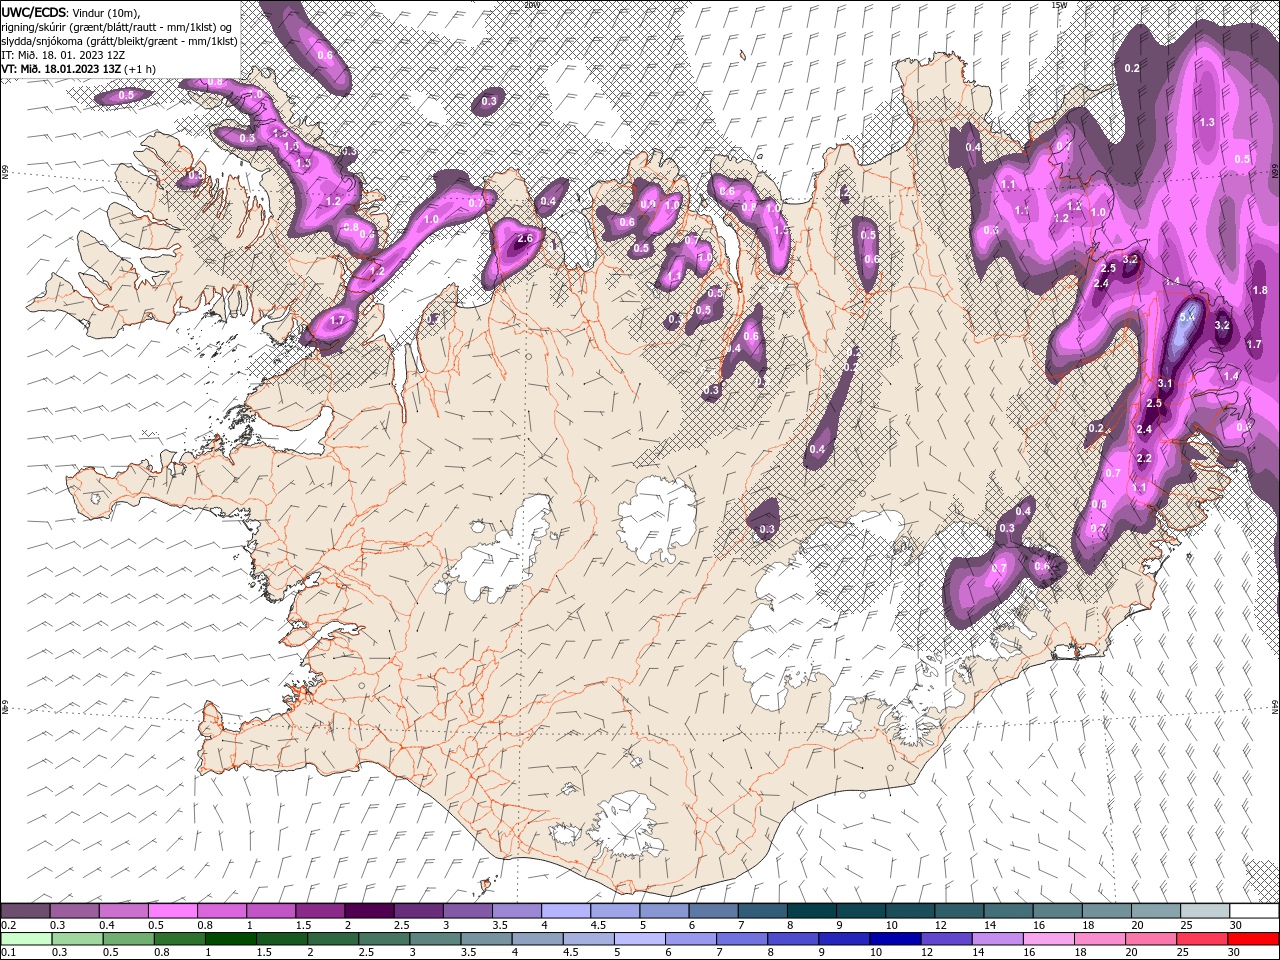1280x960 pixels.
Task: Select upper legend dark teal swatch between 9 and 10
Action: (x=861, y=910)
